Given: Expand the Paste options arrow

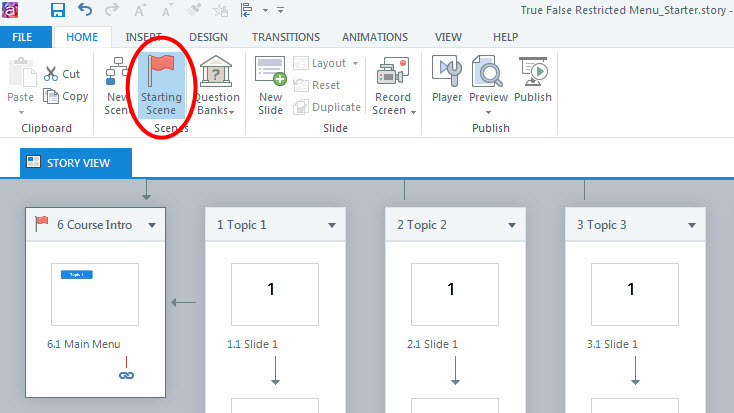Looking at the screenshot, I should coord(21,112).
